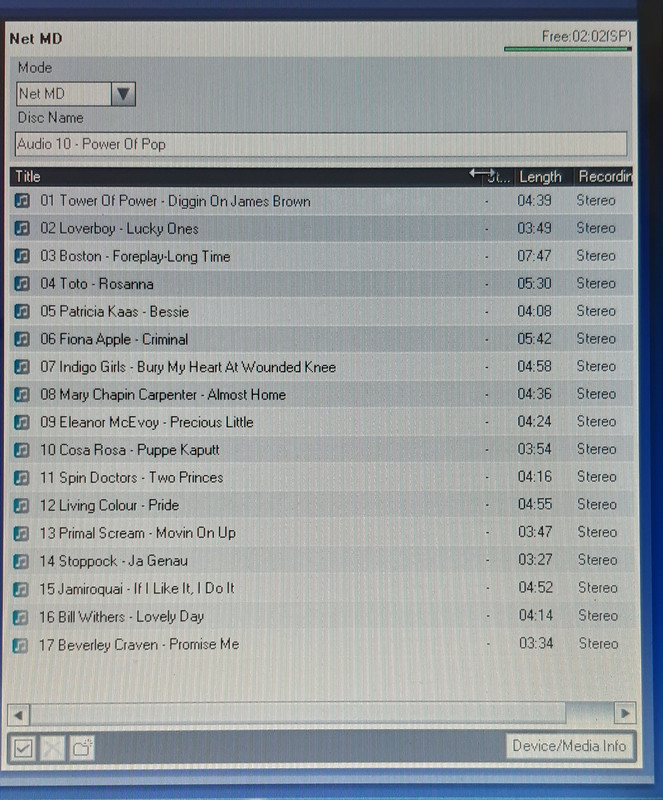
Task: Click the length value 04:58
Action: 534,366
